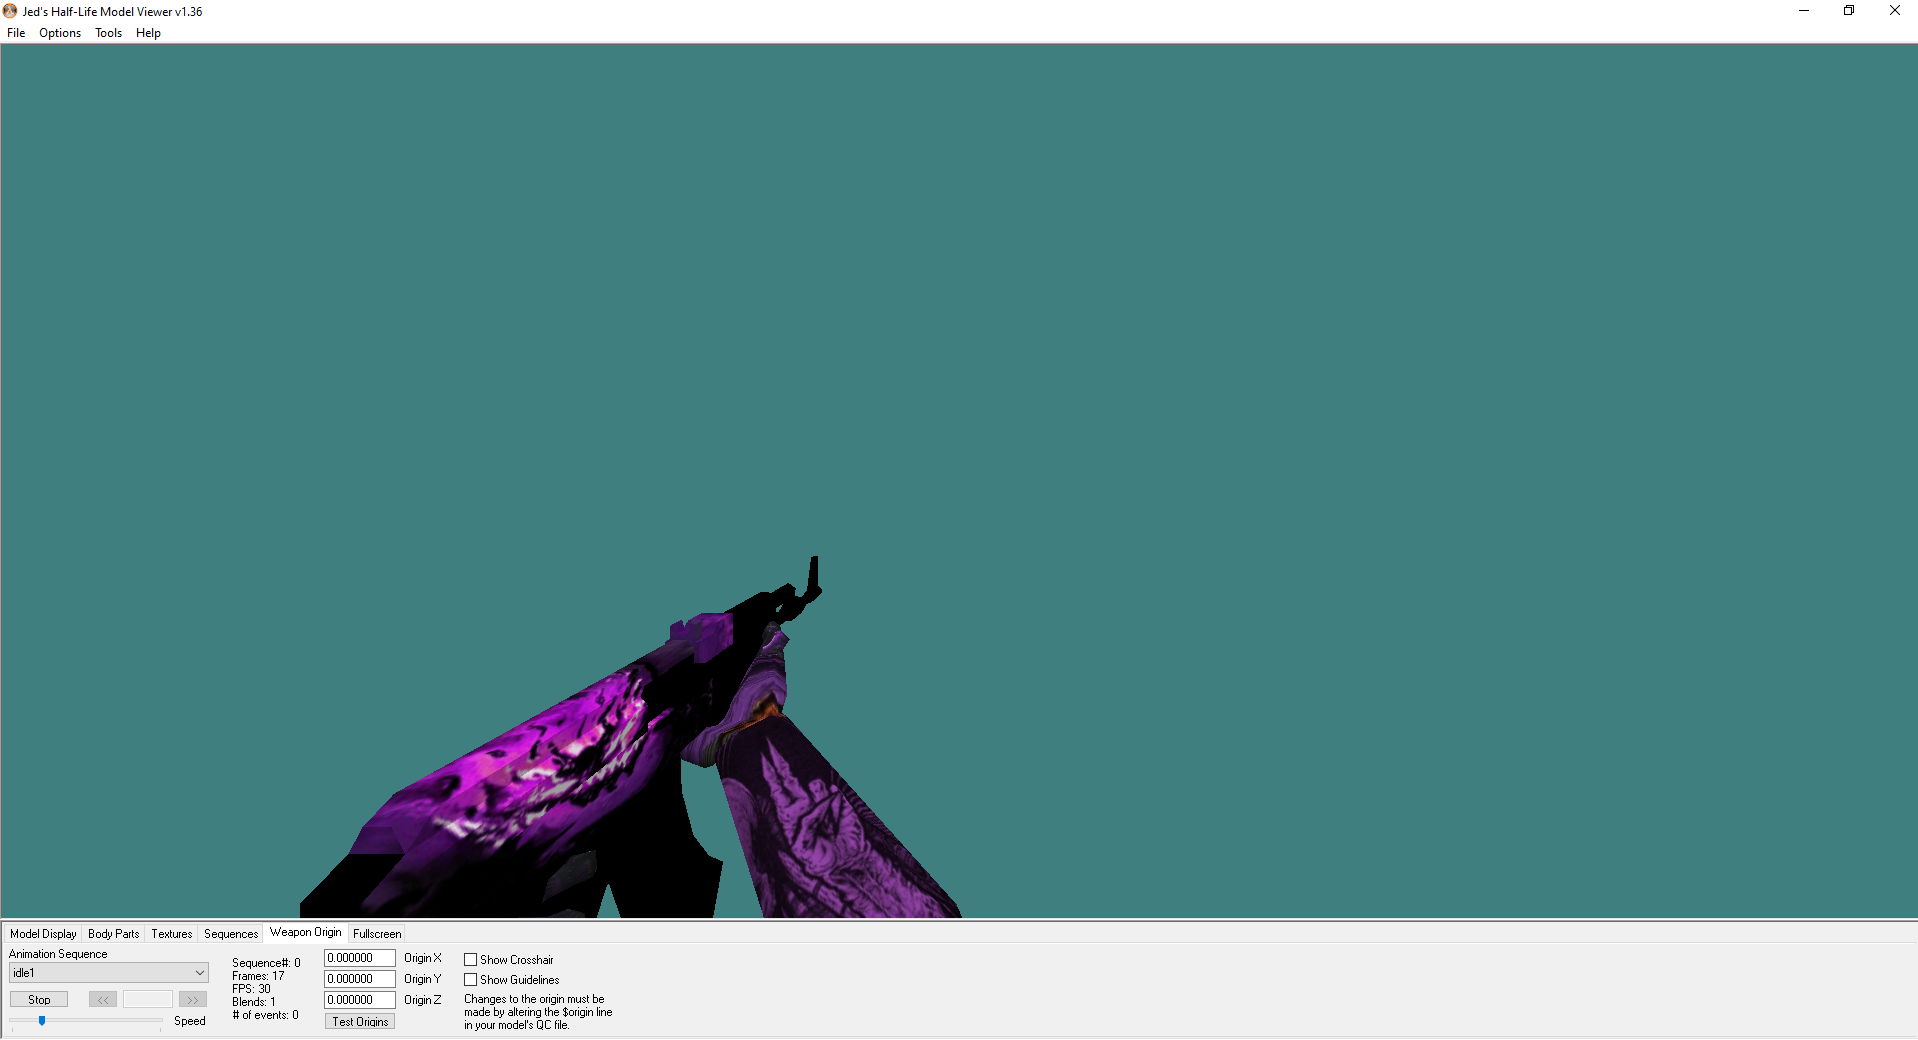Click the 'FPS: 30' readout
Image resolution: width=1918 pixels, height=1040 pixels.
tap(251, 989)
